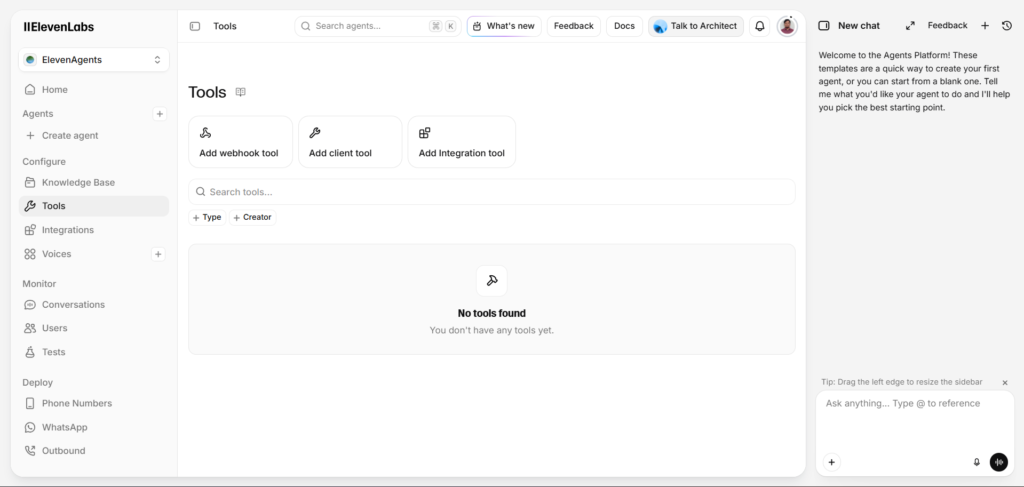
Task: Click Add webhook tool card
Action: [240, 142]
